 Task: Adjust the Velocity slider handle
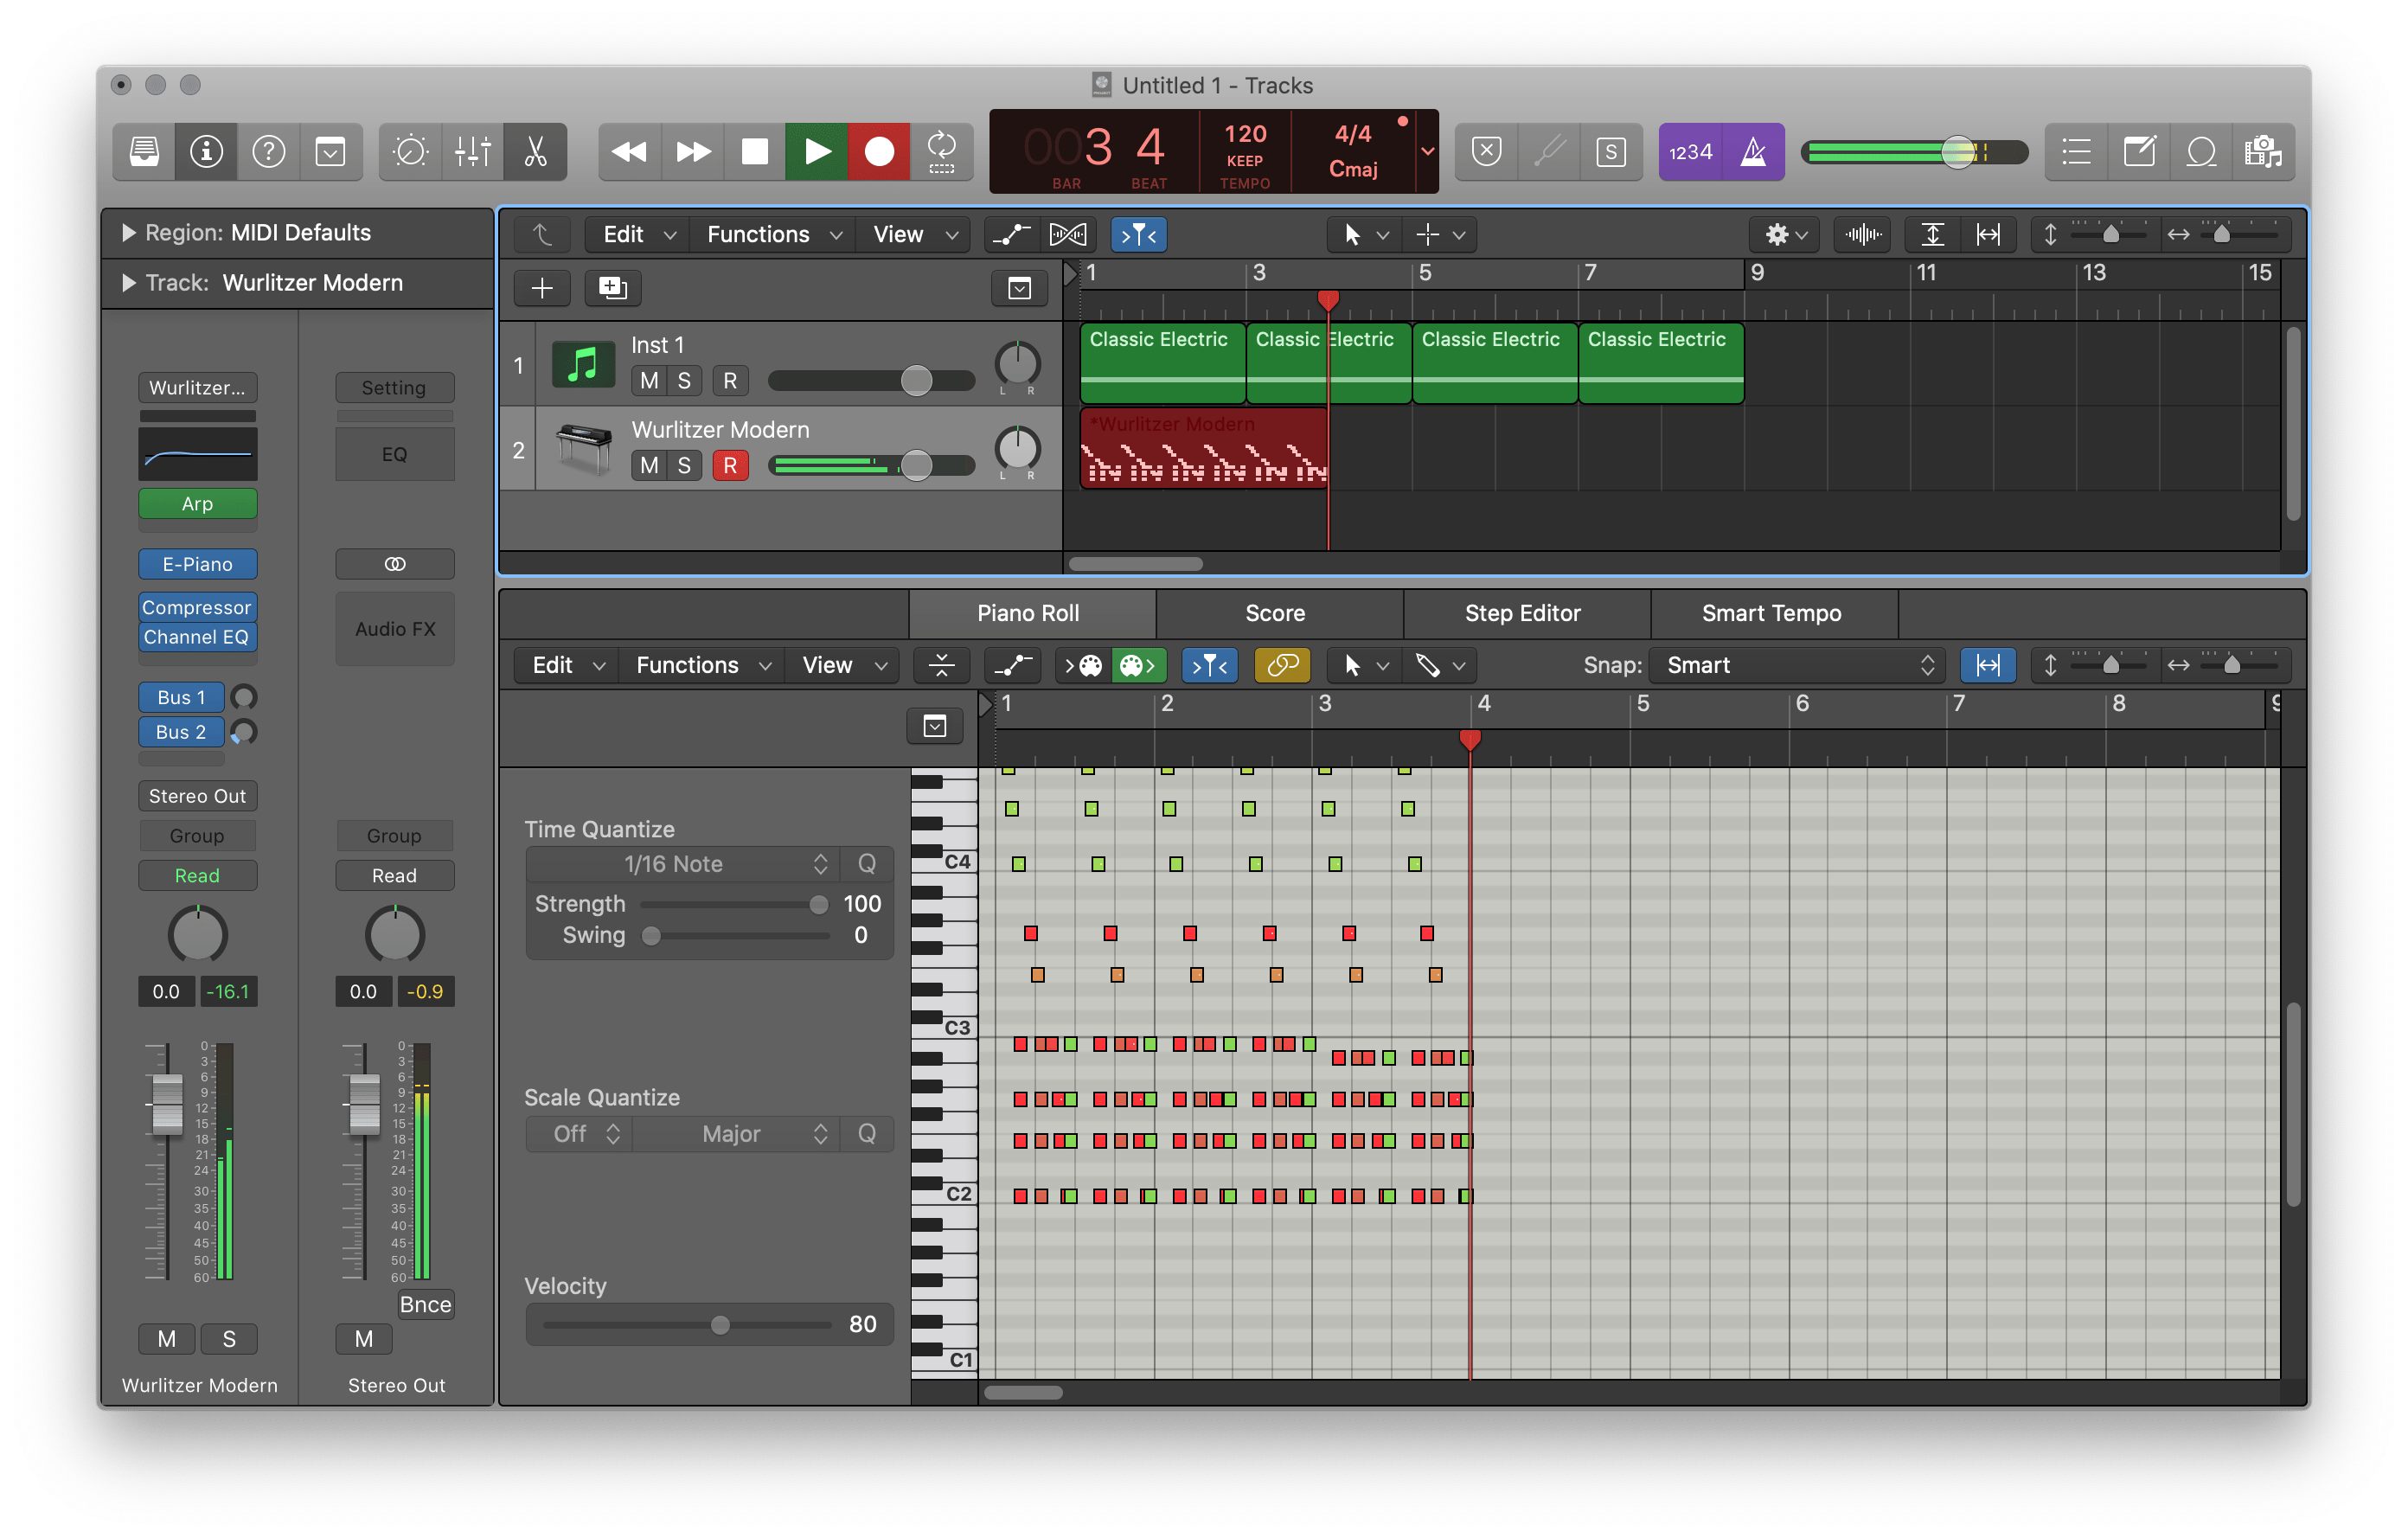pos(720,1325)
